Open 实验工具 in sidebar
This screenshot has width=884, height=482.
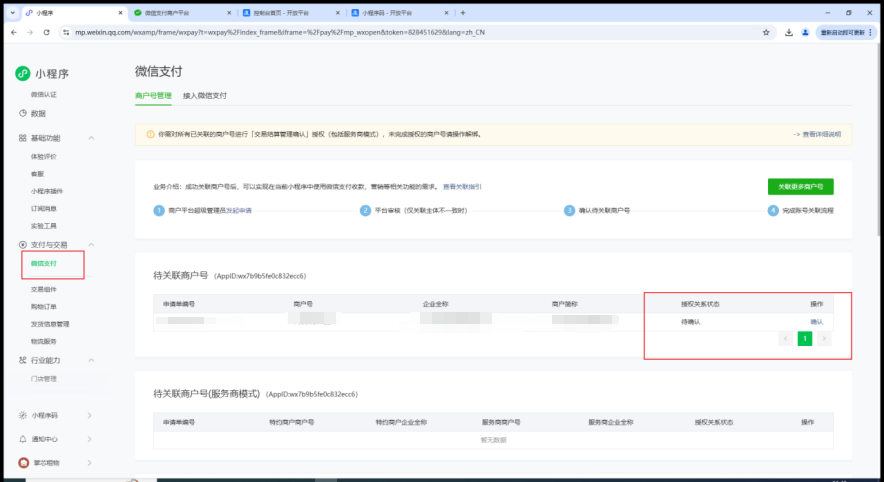point(44,226)
